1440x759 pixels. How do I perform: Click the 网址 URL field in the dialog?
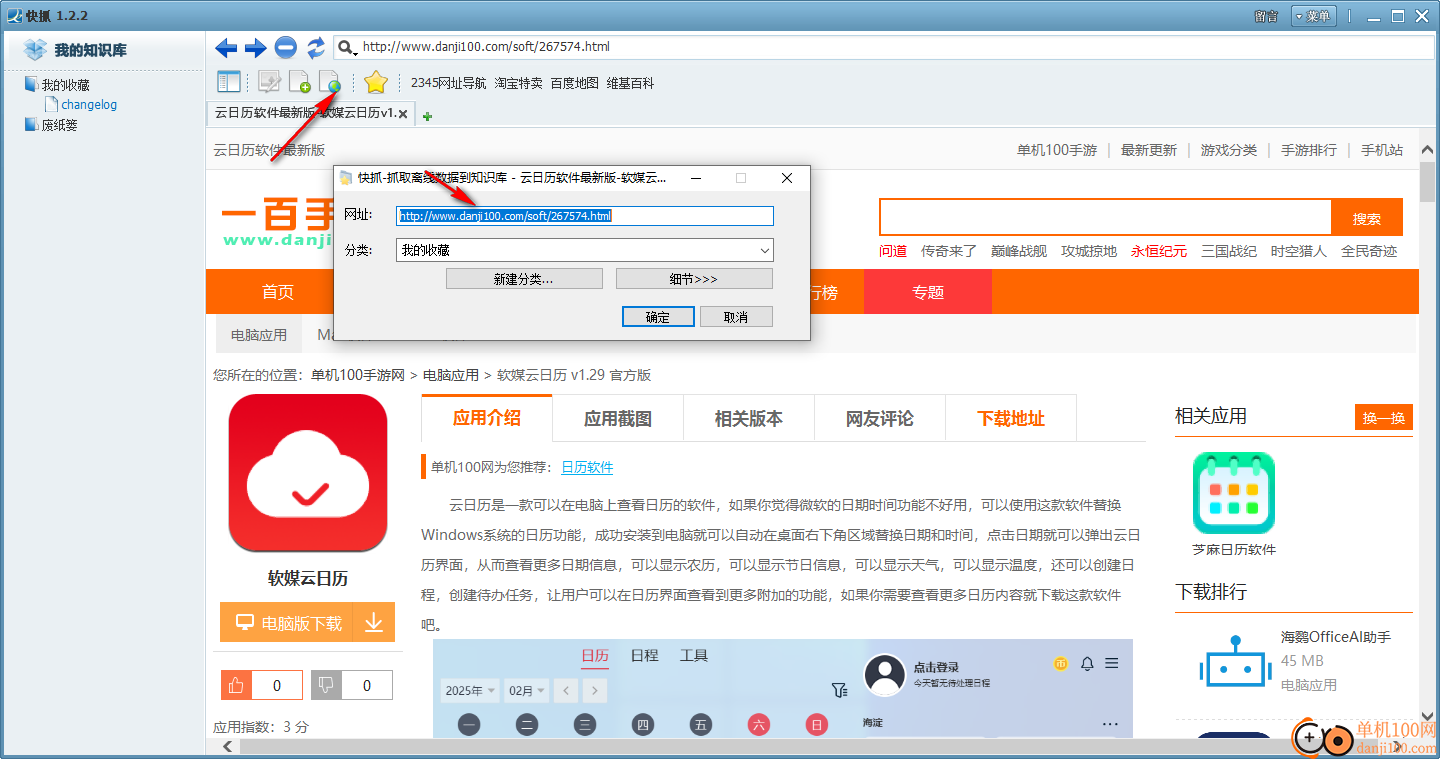585,215
